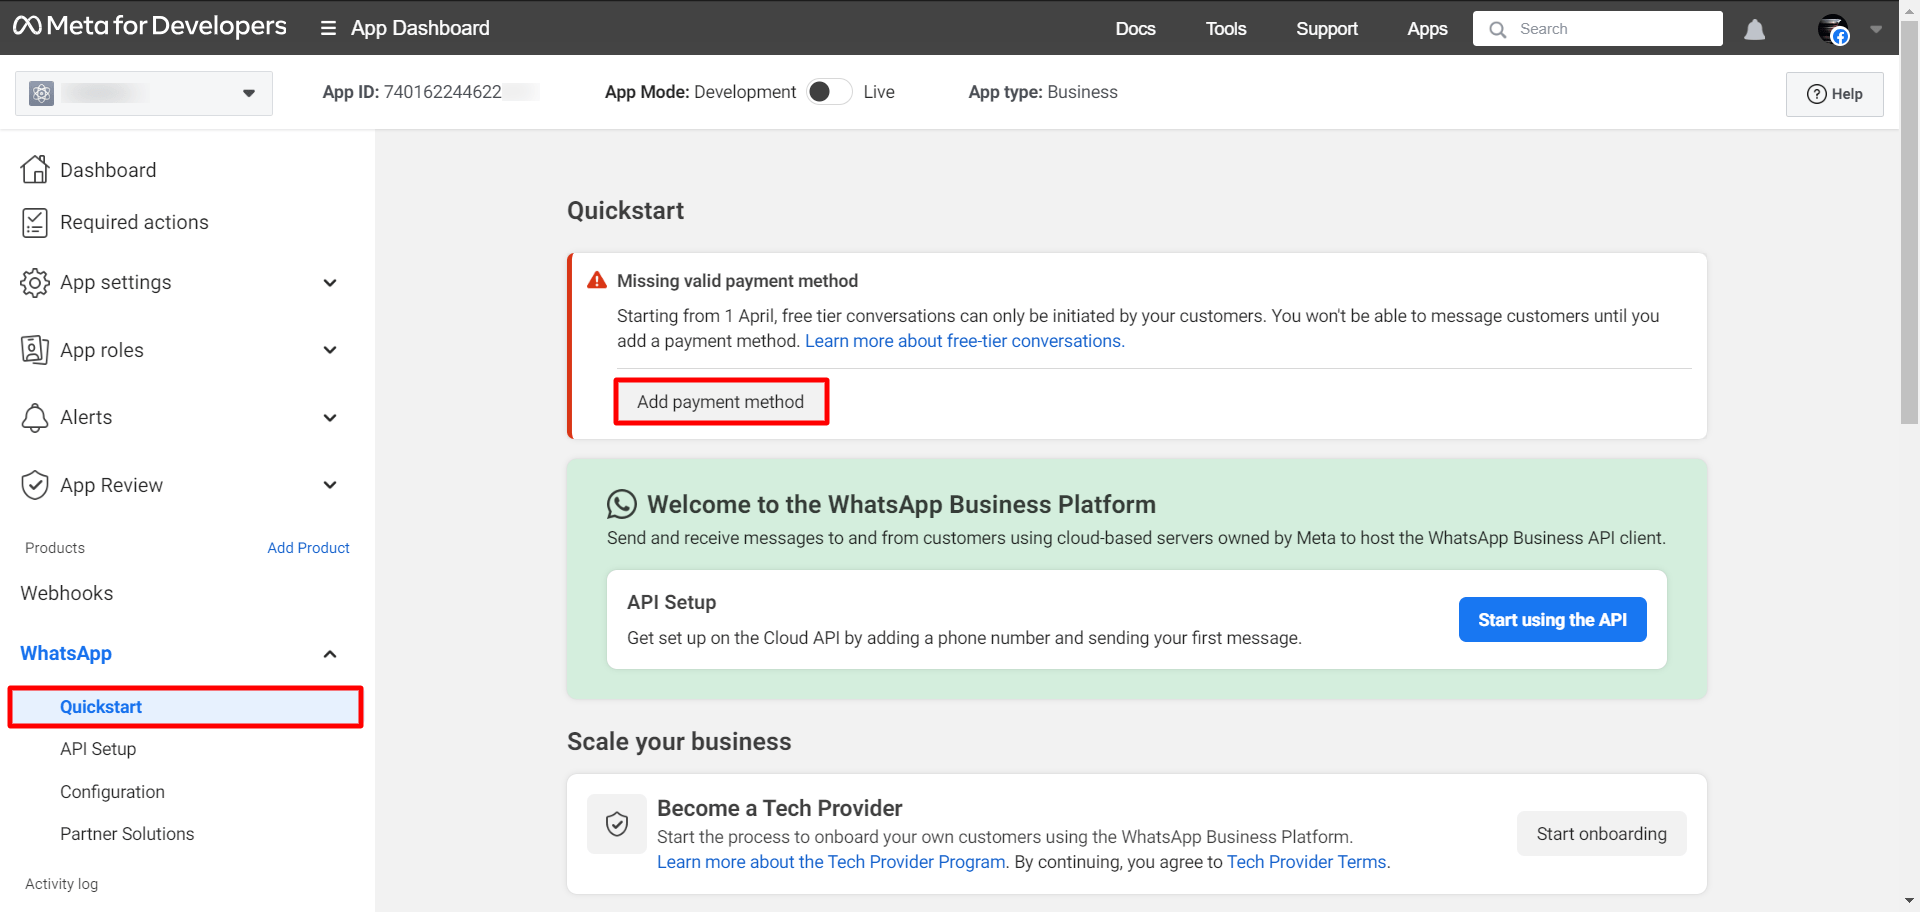
Task: Click the Add payment method button
Action: pyautogui.click(x=720, y=402)
